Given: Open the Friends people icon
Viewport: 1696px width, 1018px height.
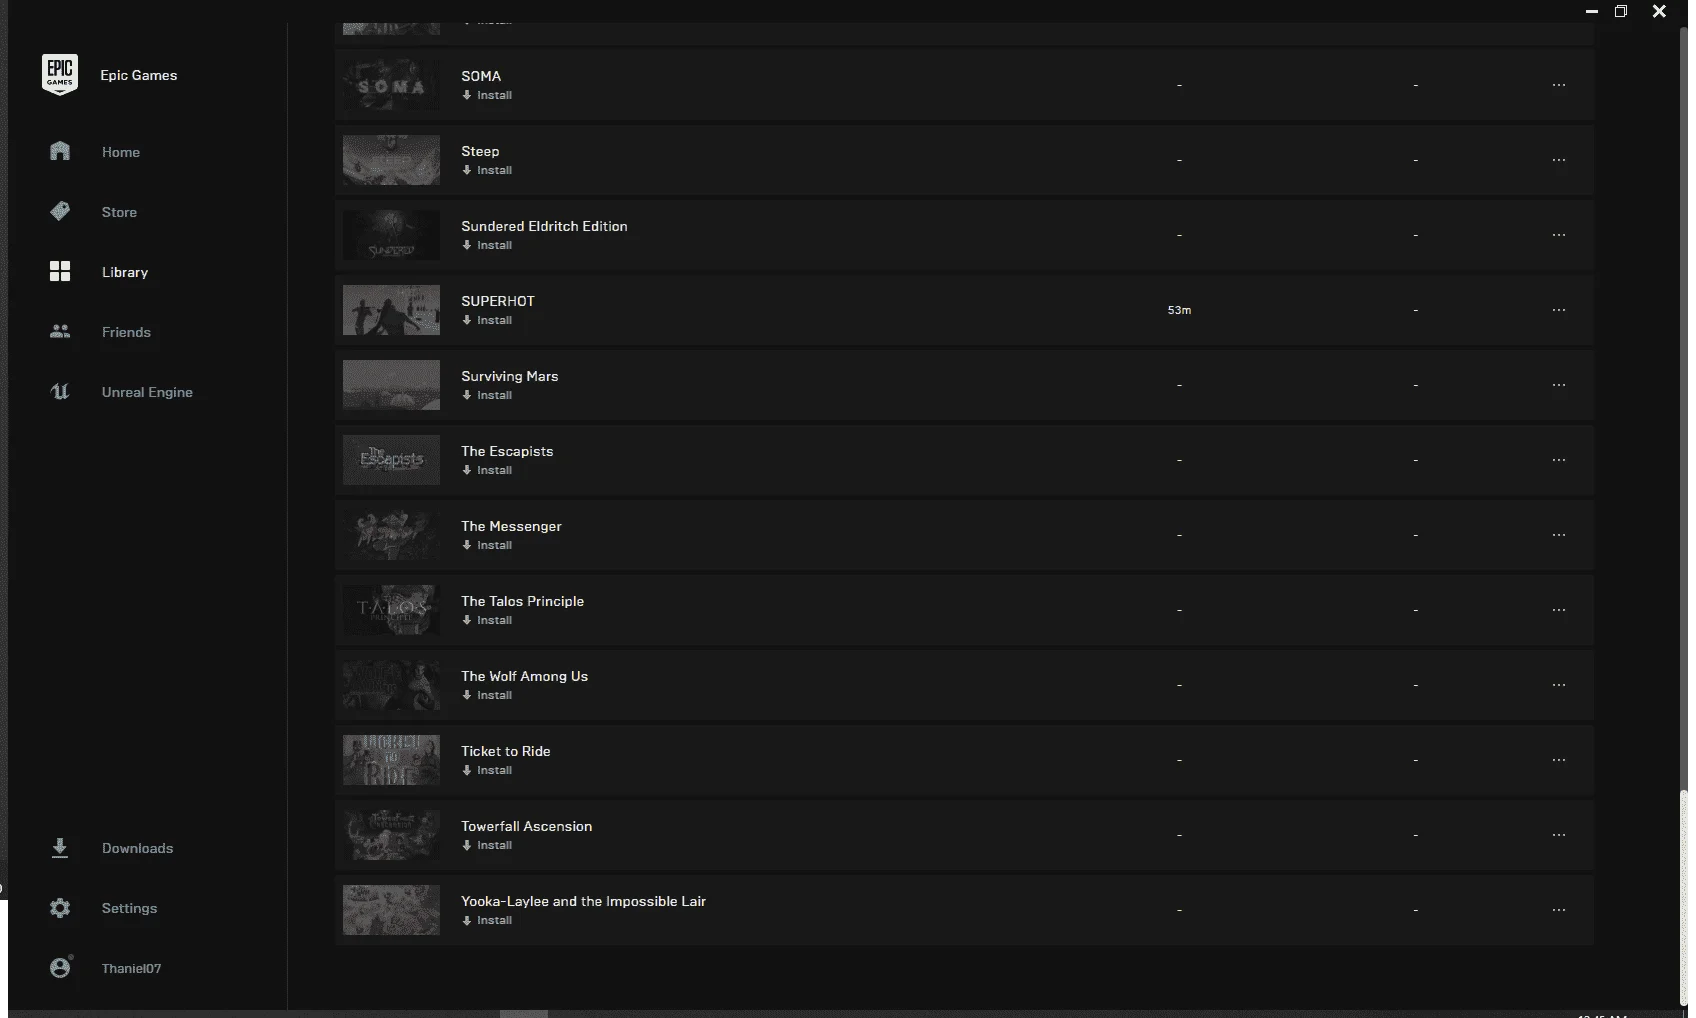Looking at the screenshot, I should 60,331.
